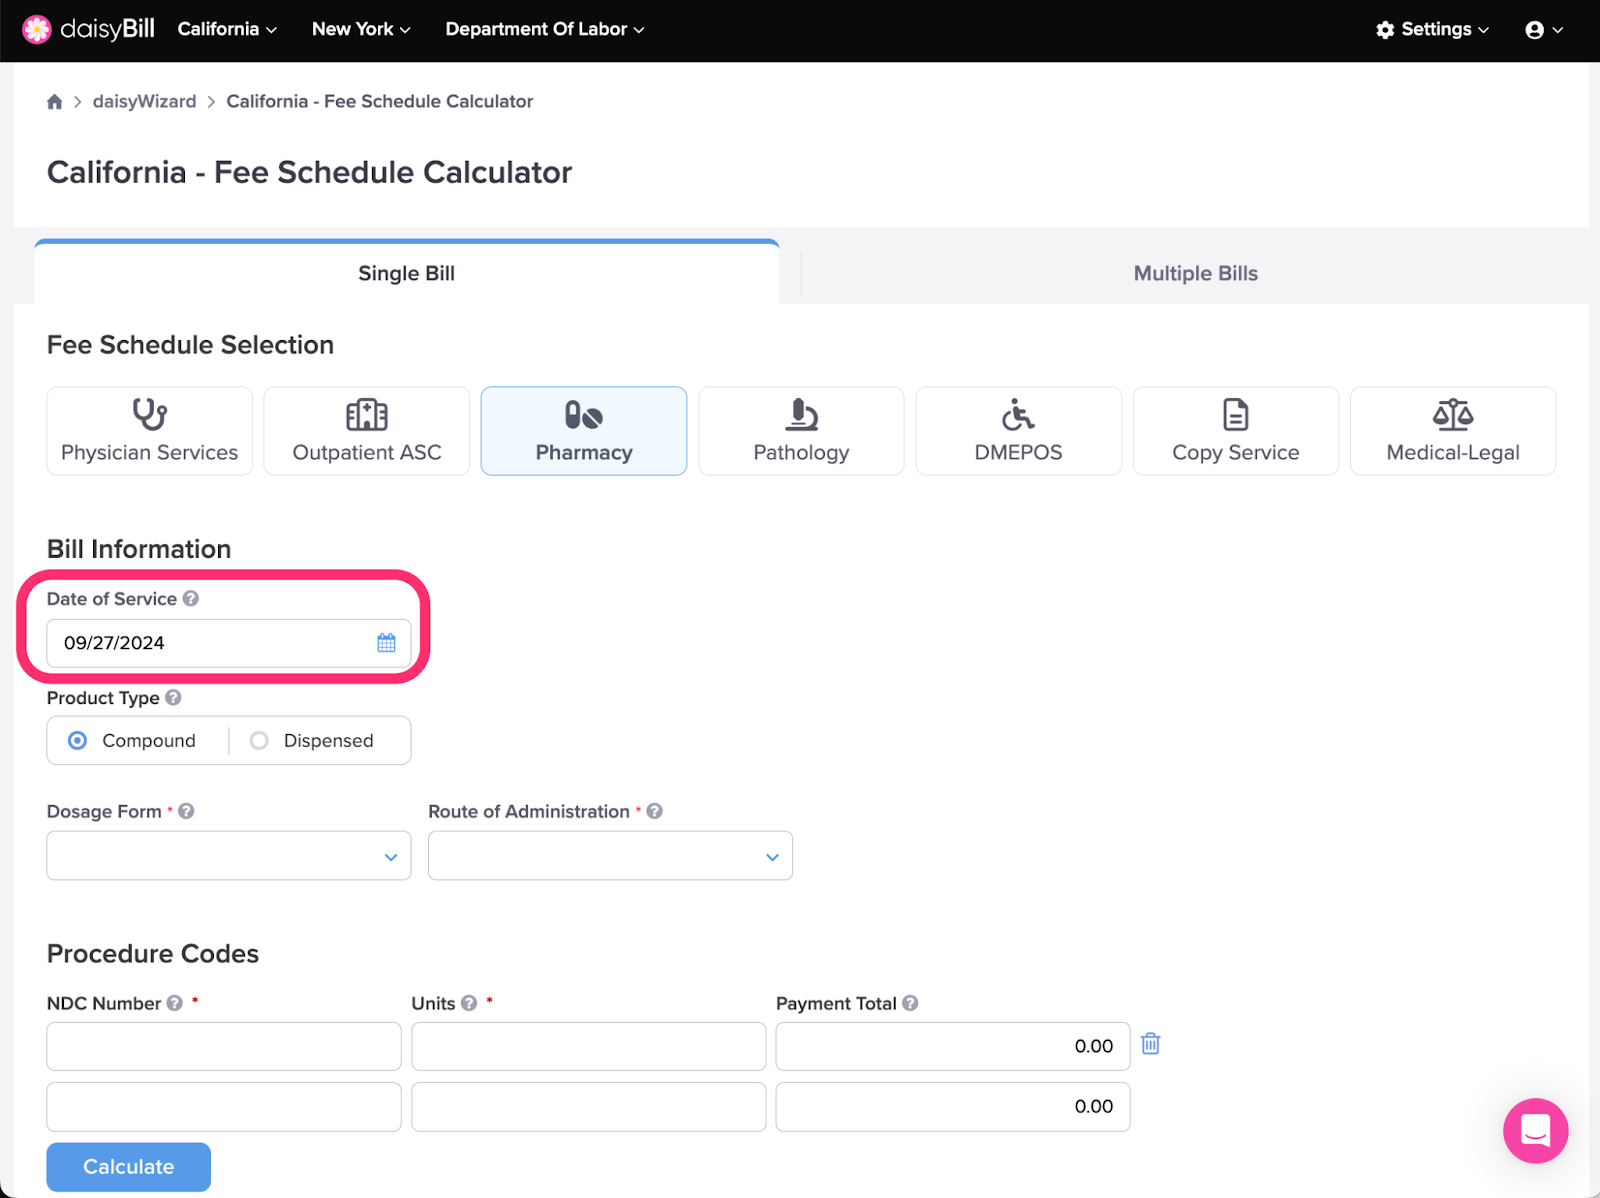Select the Outpatient ASC fee schedule

coord(367,431)
